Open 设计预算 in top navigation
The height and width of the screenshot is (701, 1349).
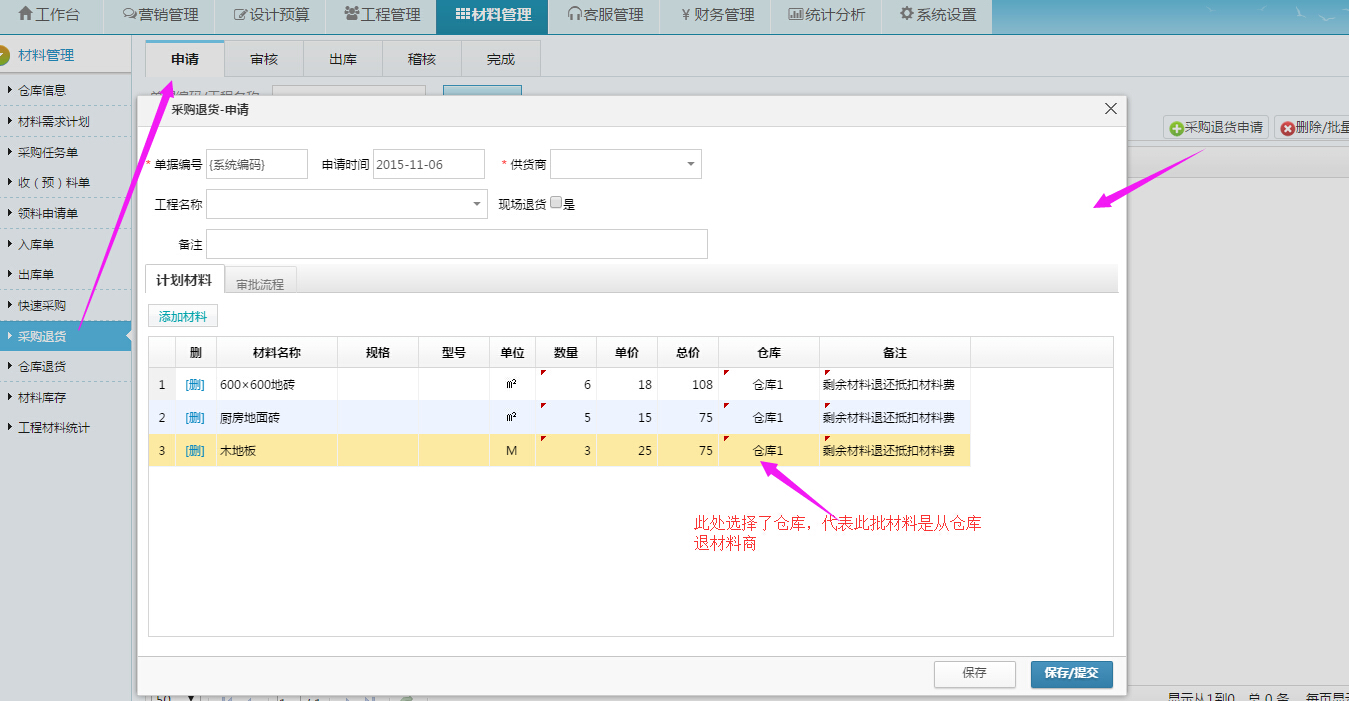pos(272,15)
